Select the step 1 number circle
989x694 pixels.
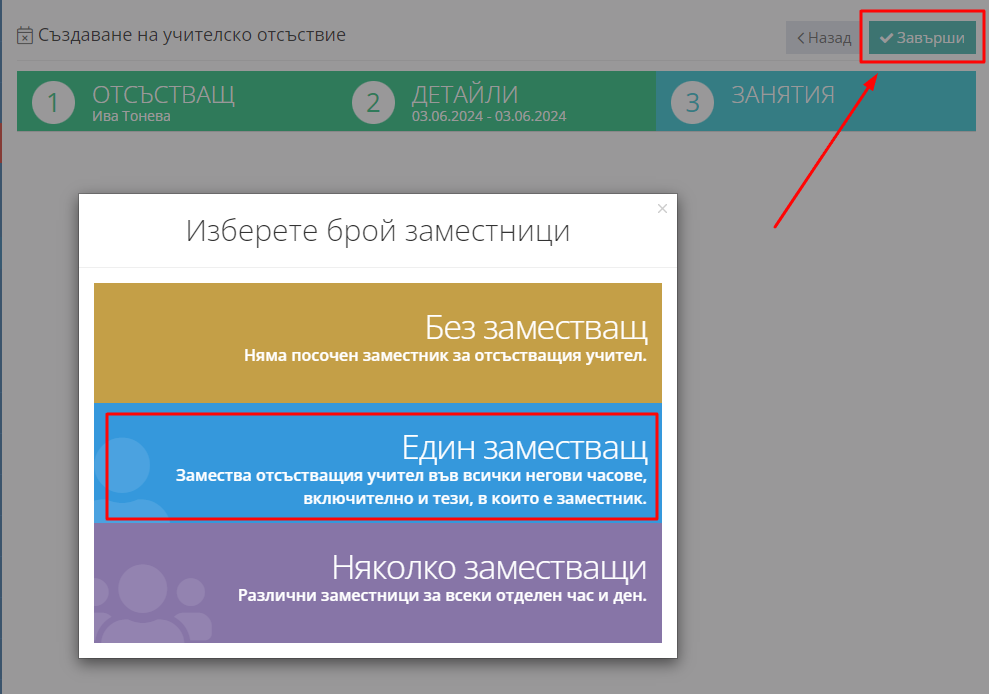pyautogui.click(x=53, y=103)
